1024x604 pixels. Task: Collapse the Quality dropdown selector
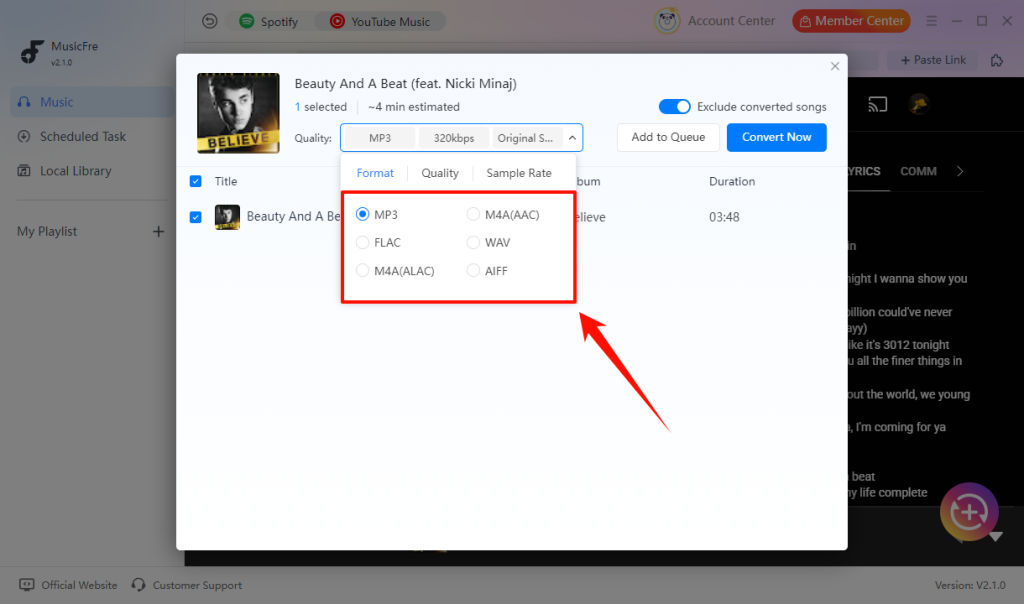(x=572, y=138)
